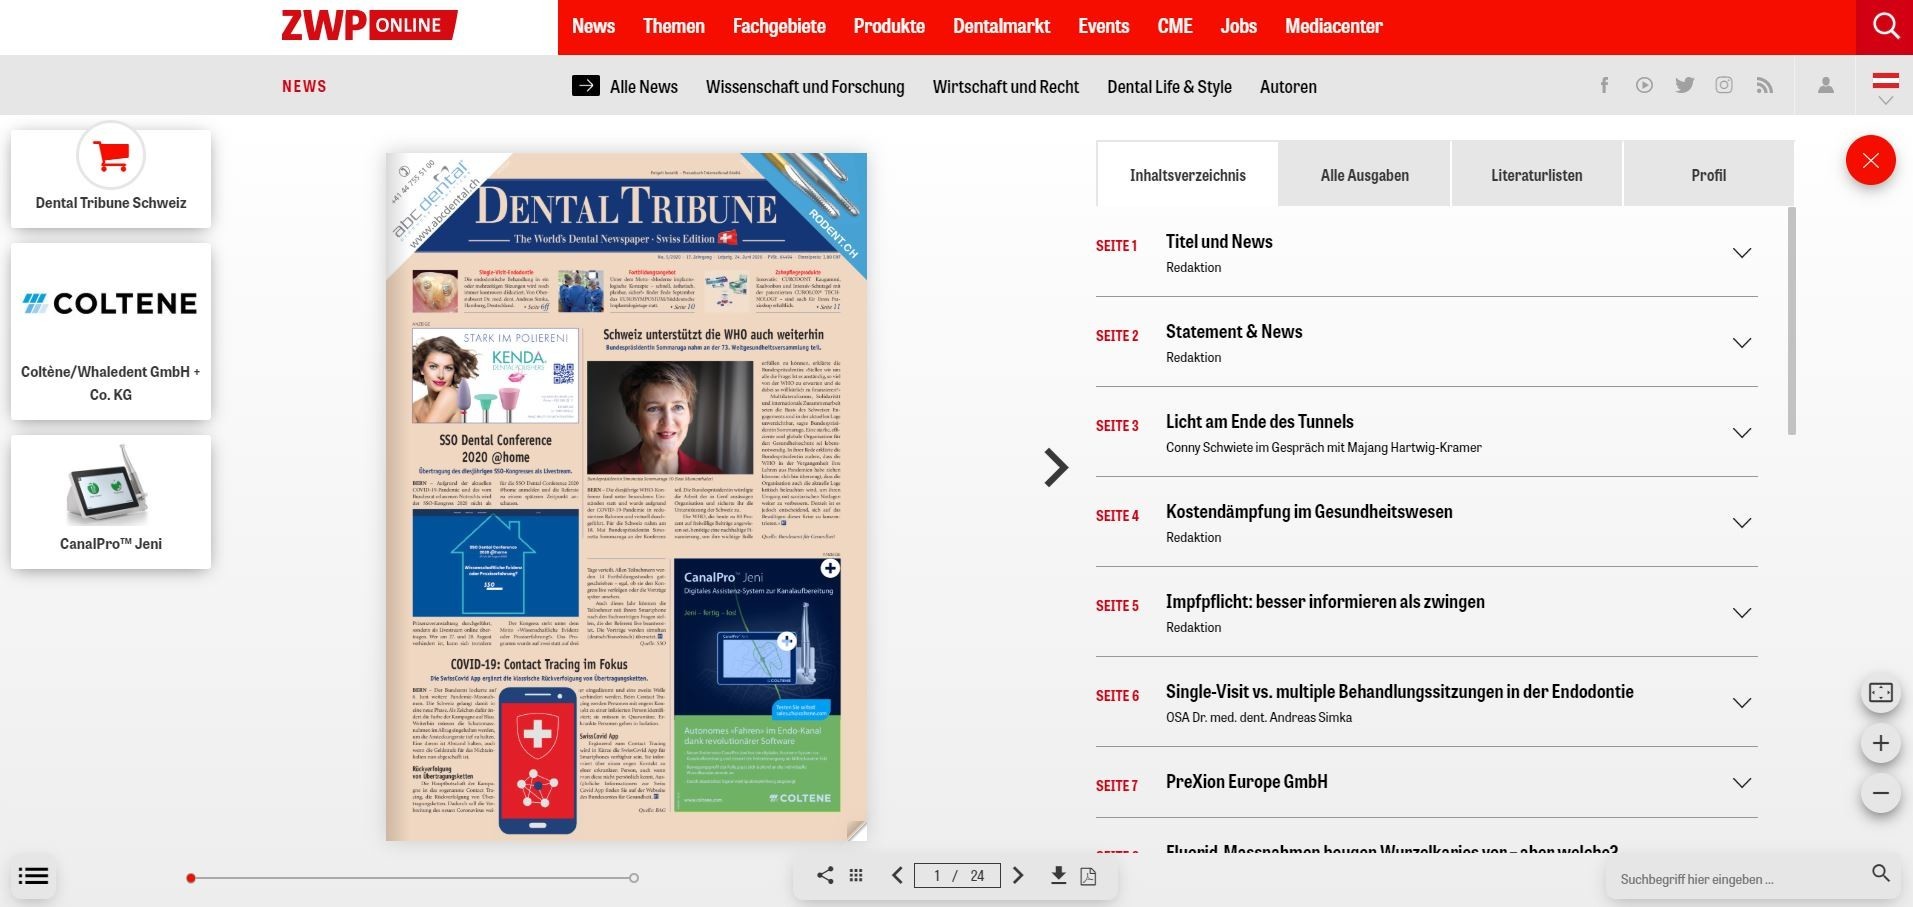
Task: Expand Seite 2 Statement & News
Action: [1742, 343]
